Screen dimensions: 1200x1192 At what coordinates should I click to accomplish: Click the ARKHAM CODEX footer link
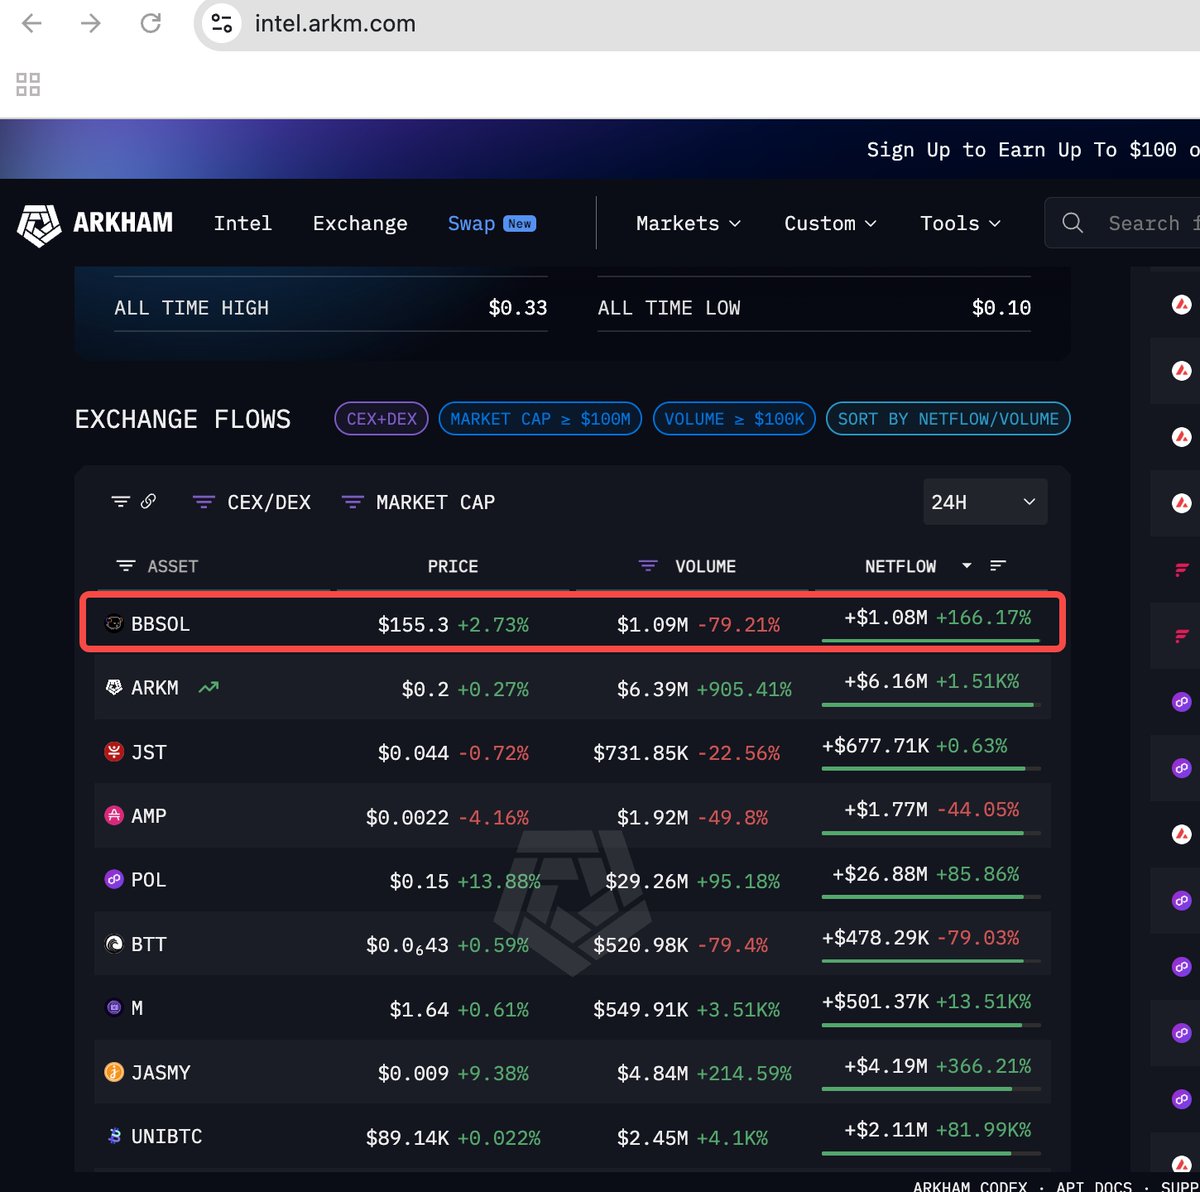click(x=970, y=1185)
